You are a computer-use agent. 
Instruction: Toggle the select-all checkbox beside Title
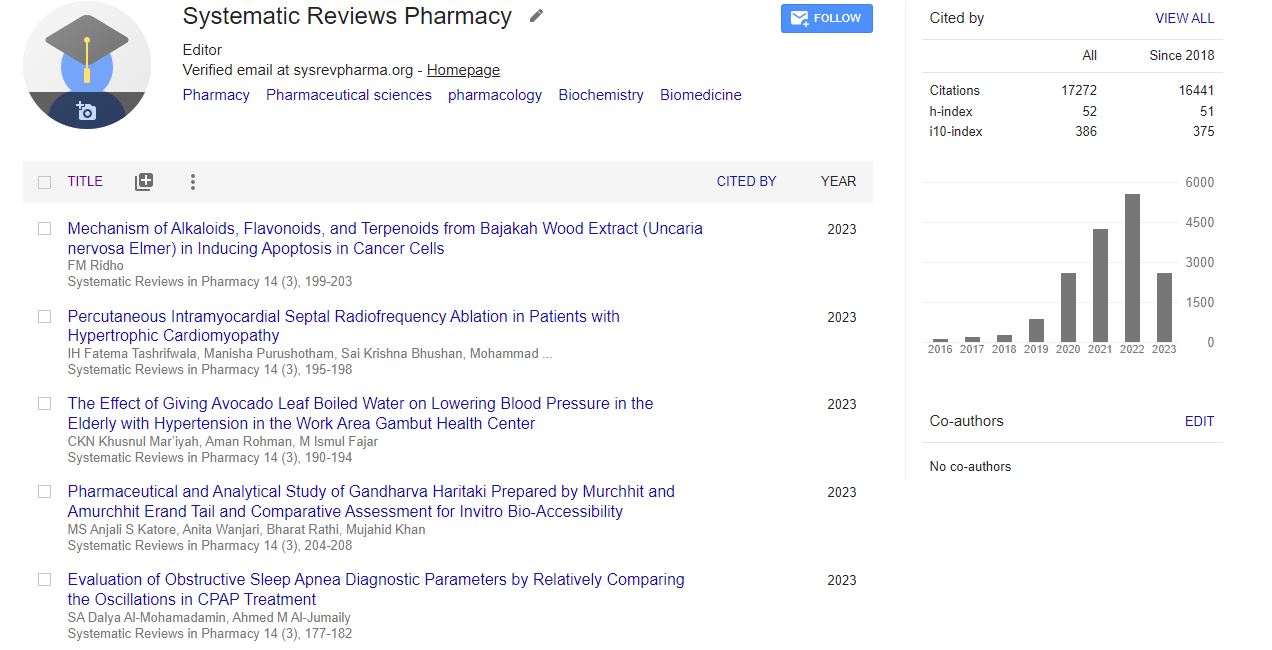(44, 182)
